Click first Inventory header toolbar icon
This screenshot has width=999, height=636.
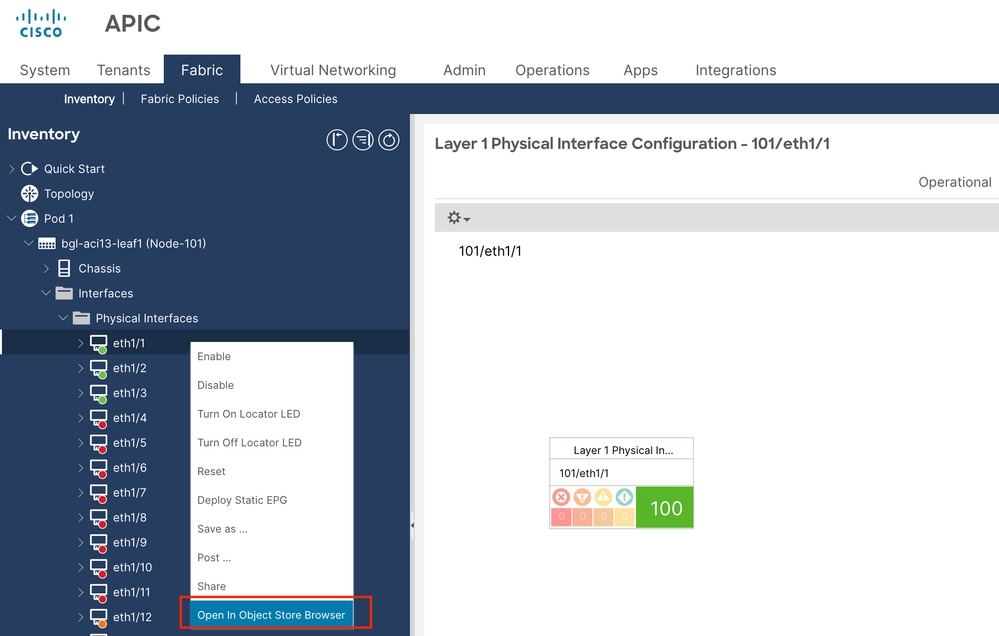click(x=337, y=140)
